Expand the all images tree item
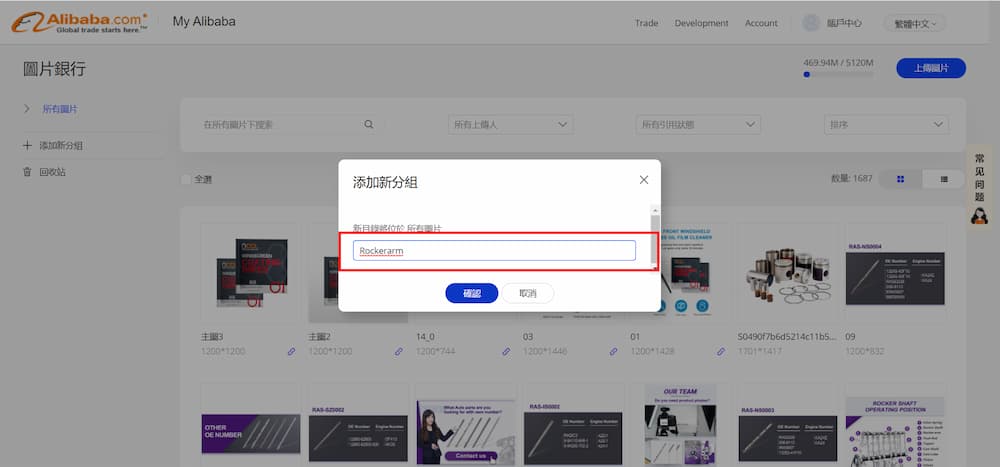The width and height of the screenshot is (1000, 467). click(27, 108)
